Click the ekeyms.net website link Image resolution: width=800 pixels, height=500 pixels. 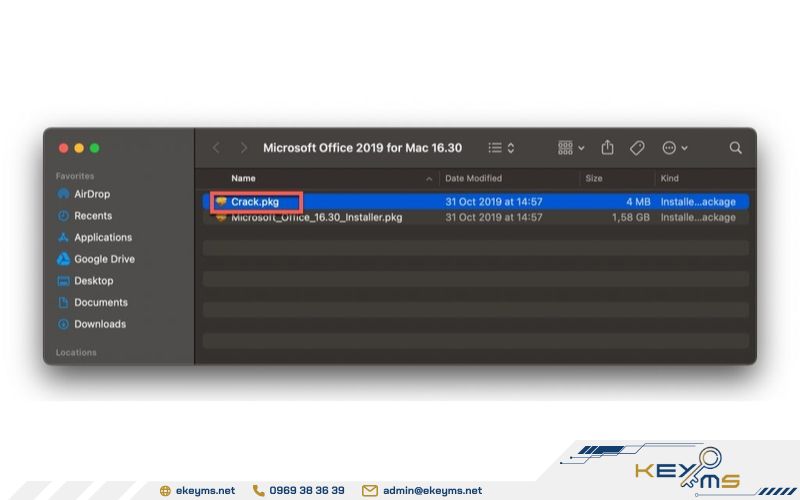206,490
